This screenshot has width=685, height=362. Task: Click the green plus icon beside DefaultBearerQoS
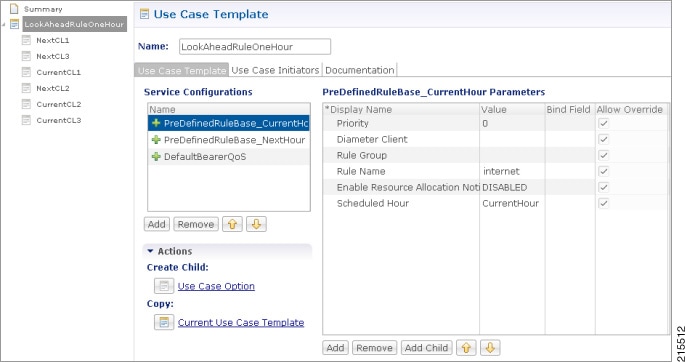pyautogui.click(x=156, y=157)
